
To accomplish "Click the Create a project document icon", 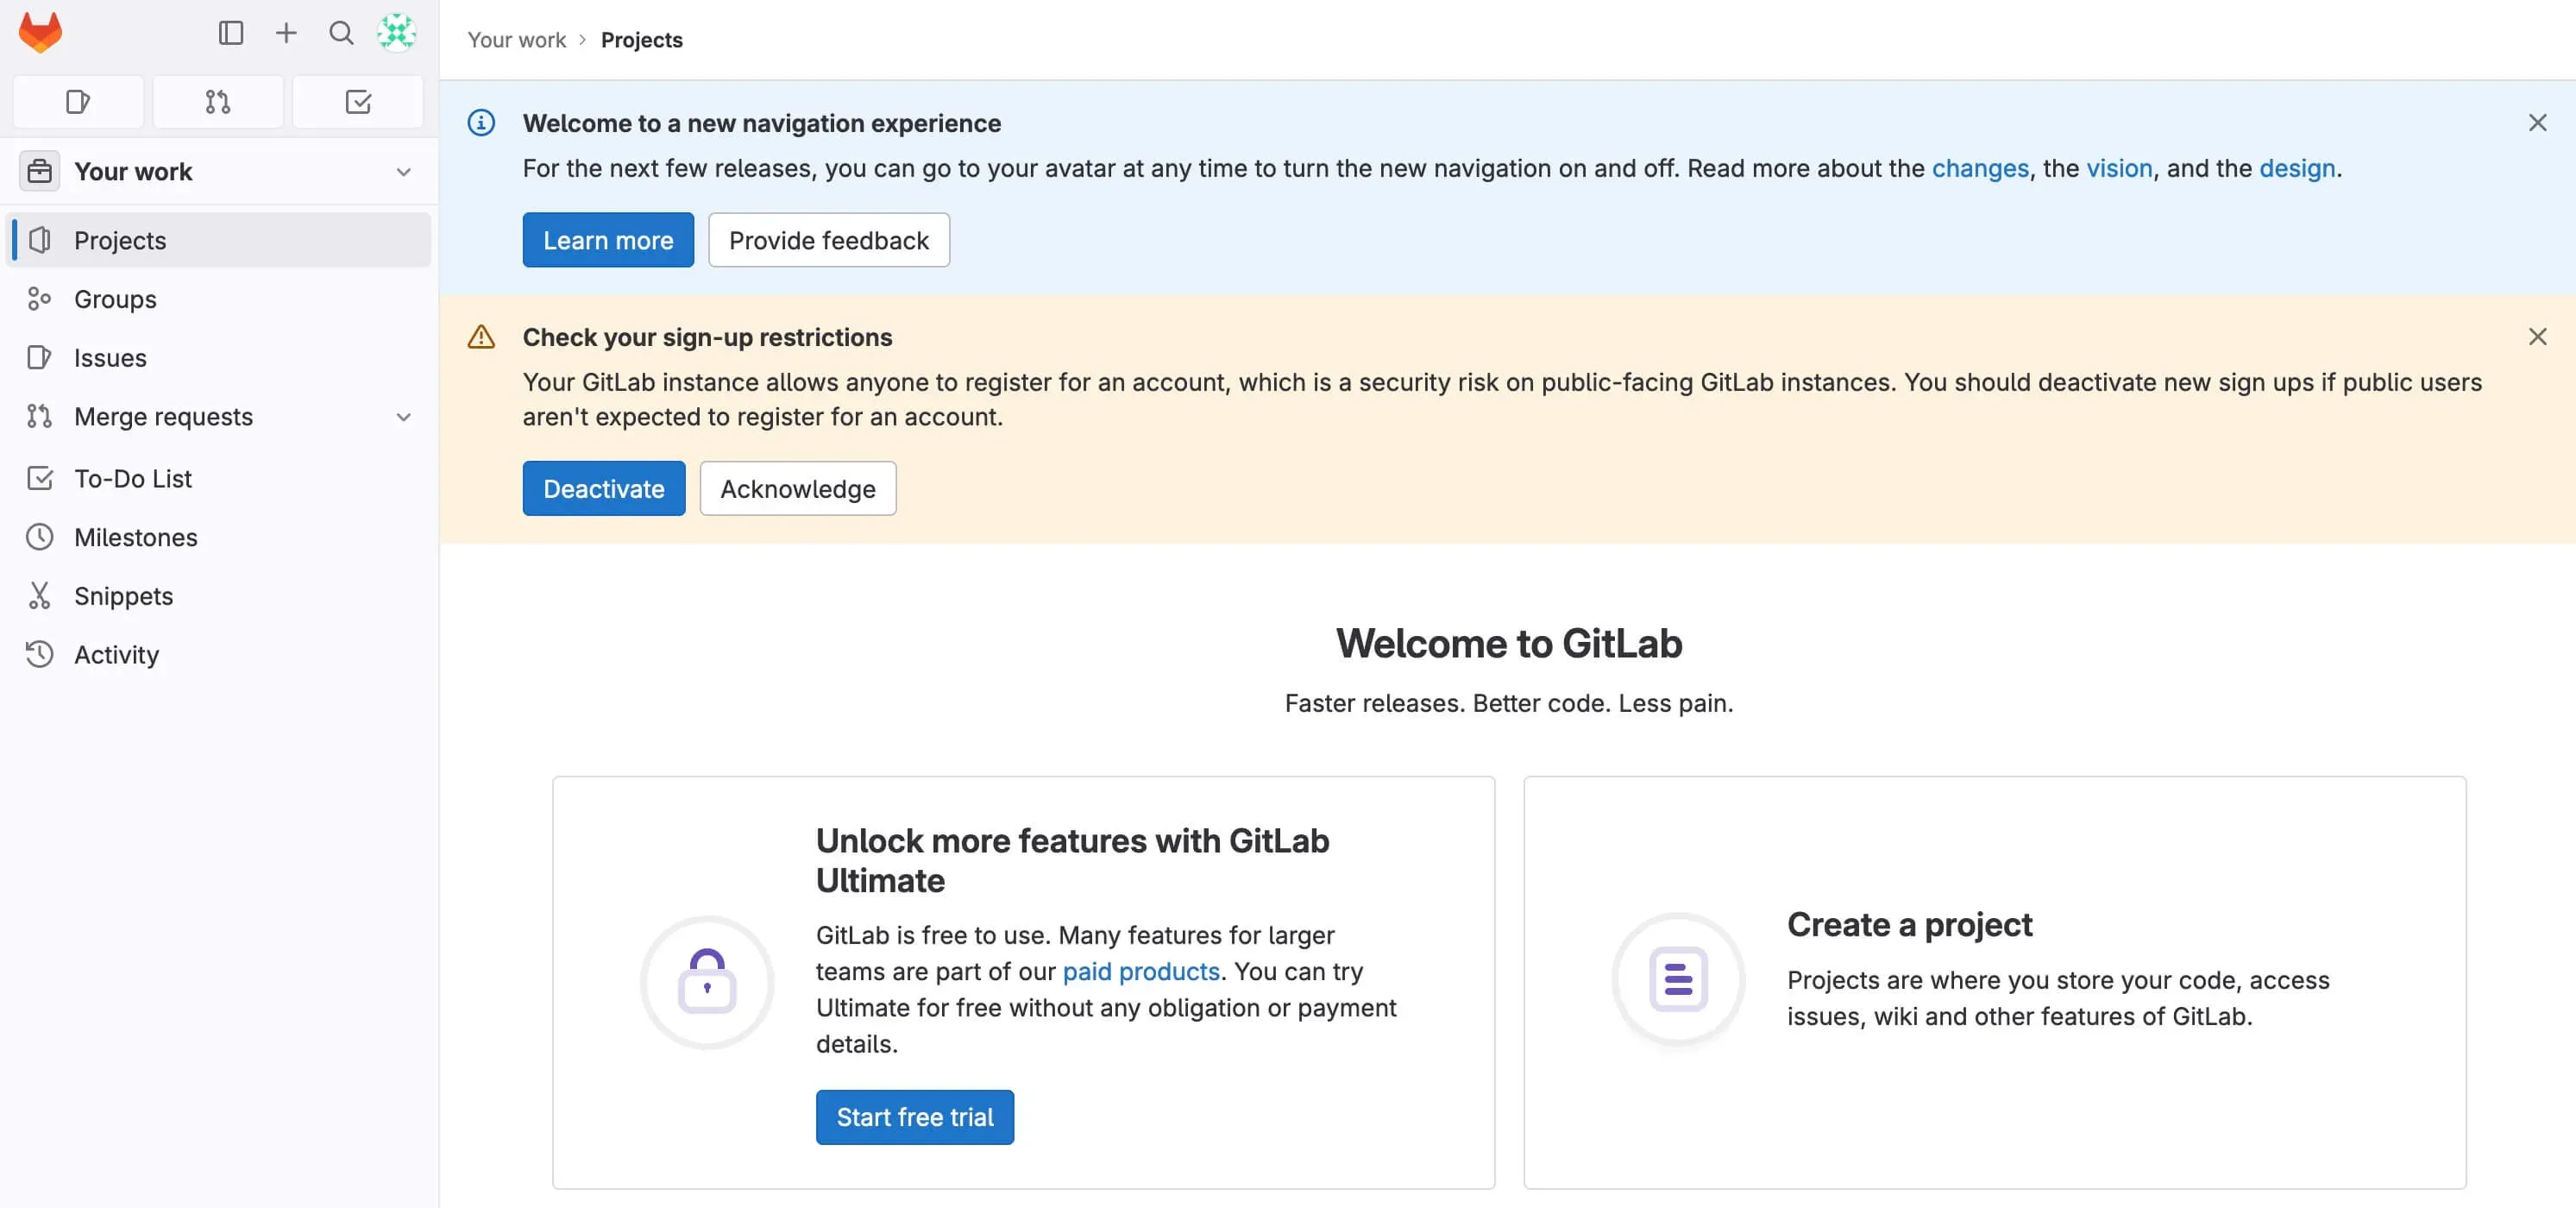I will (x=1678, y=979).
